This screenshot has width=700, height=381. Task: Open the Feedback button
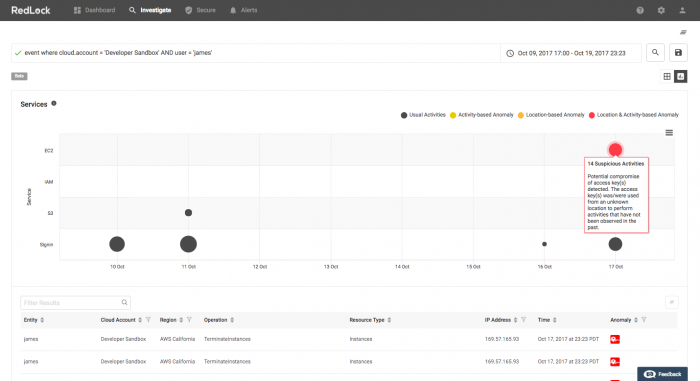pos(662,374)
